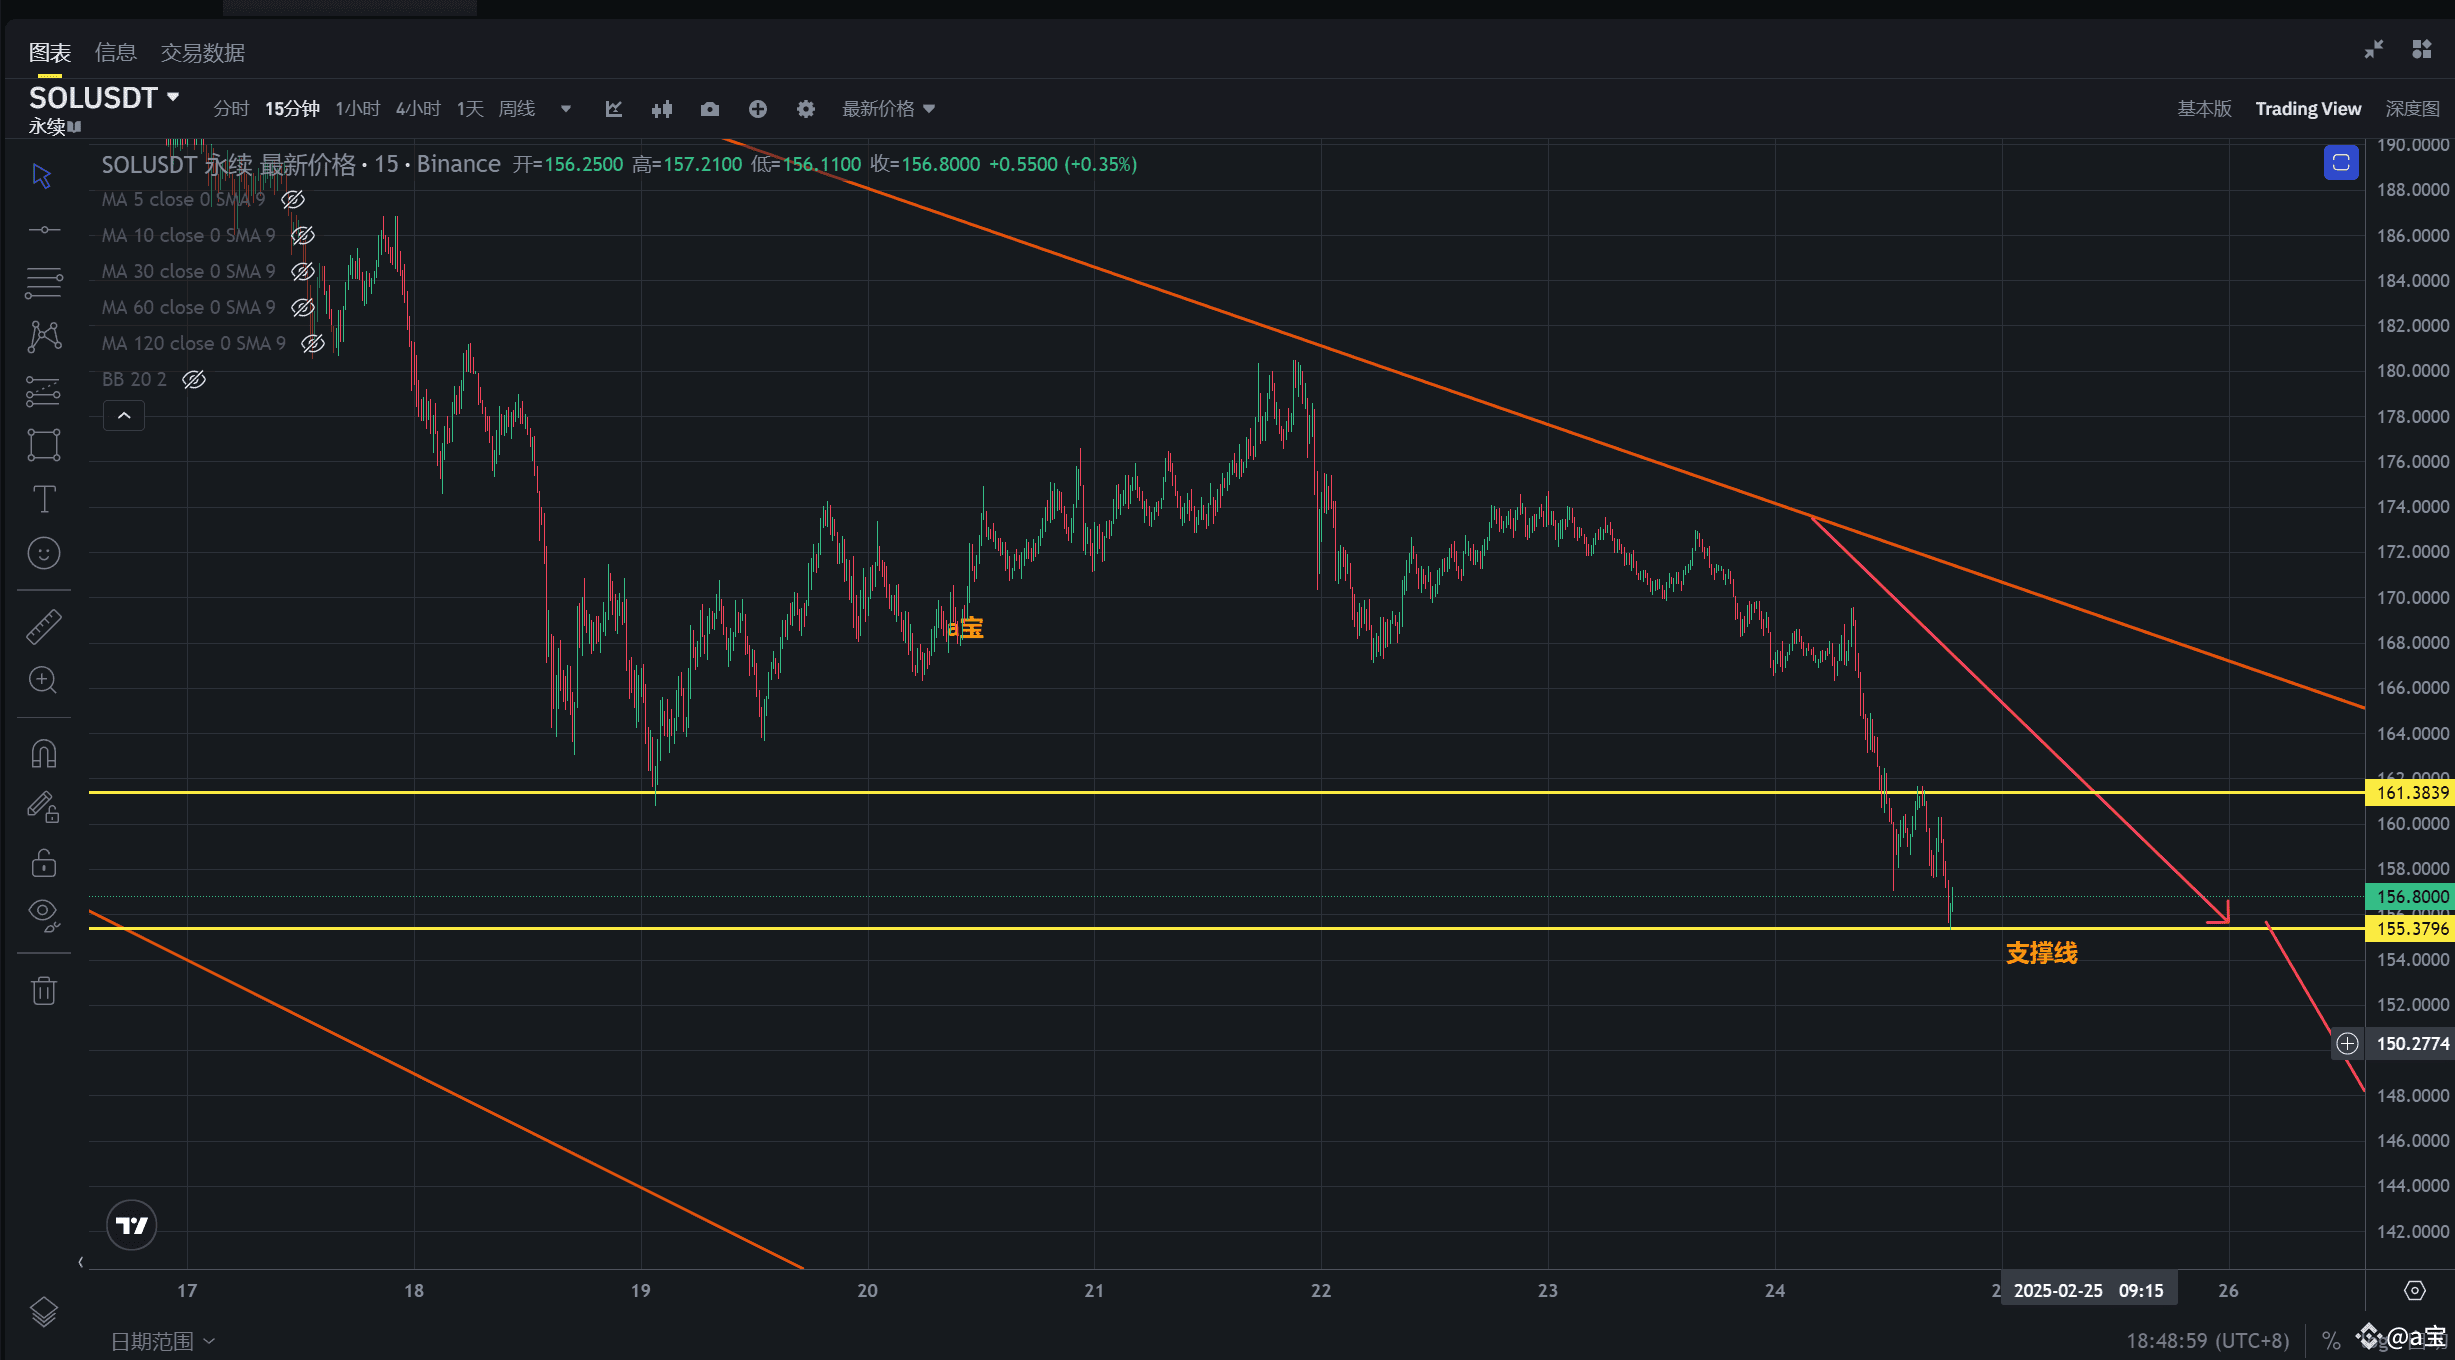
Task: Switch to the 图表 tab
Action: tap(50, 53)
